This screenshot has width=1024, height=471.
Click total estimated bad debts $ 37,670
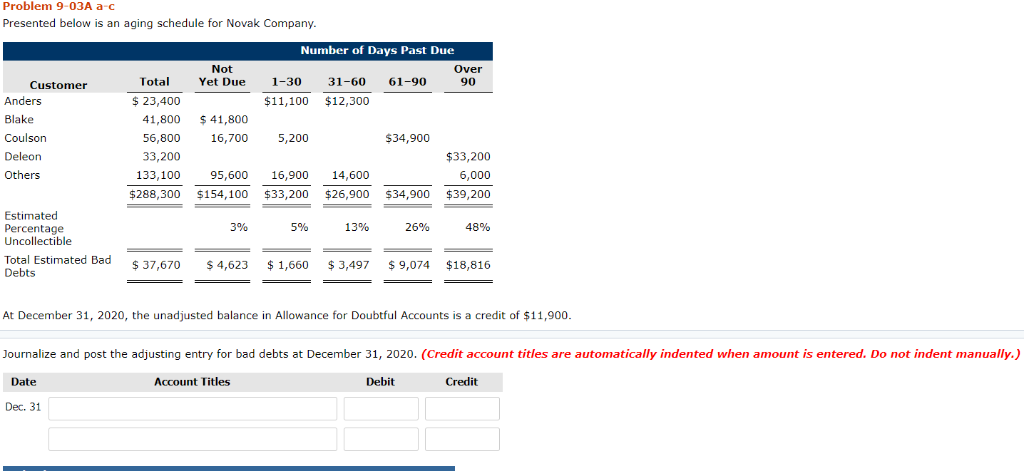click(x=156, y=265)
